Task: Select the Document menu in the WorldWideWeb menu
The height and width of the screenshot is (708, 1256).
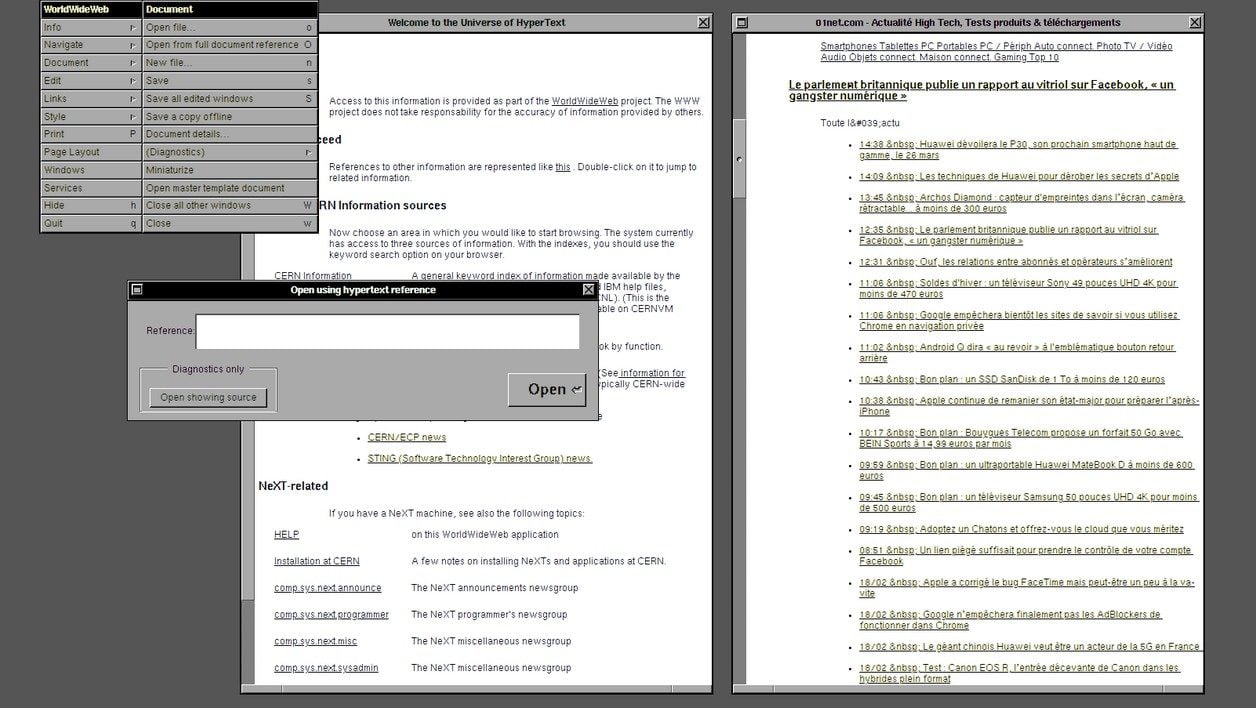Action: pyautogui.click(x=90, y=63)
